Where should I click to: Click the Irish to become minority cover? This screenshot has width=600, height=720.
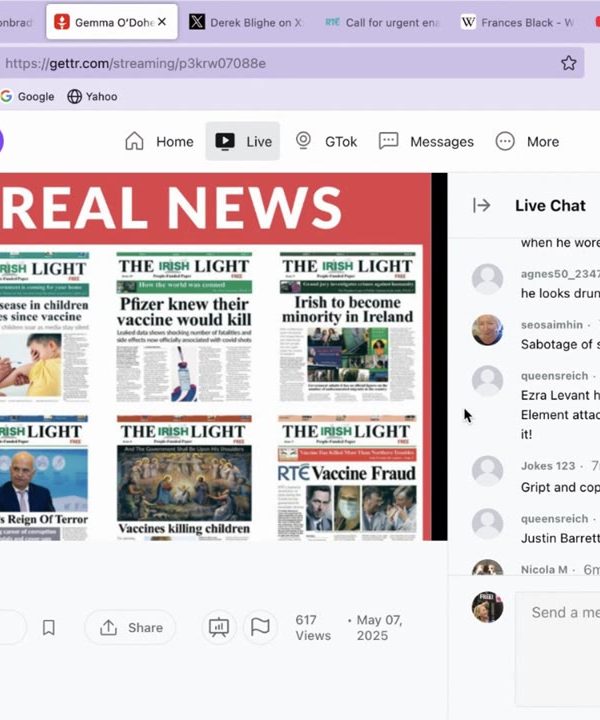pos(348,326)
